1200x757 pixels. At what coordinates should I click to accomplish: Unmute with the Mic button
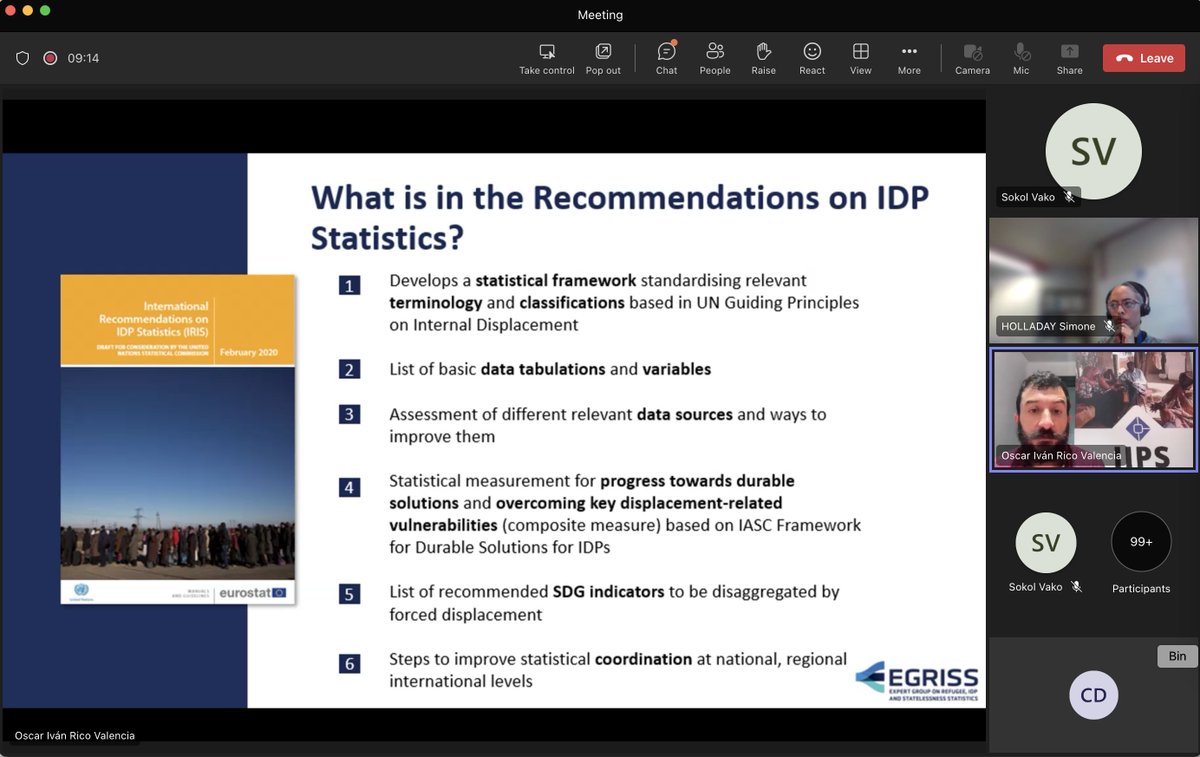(x=1021, y=59)
